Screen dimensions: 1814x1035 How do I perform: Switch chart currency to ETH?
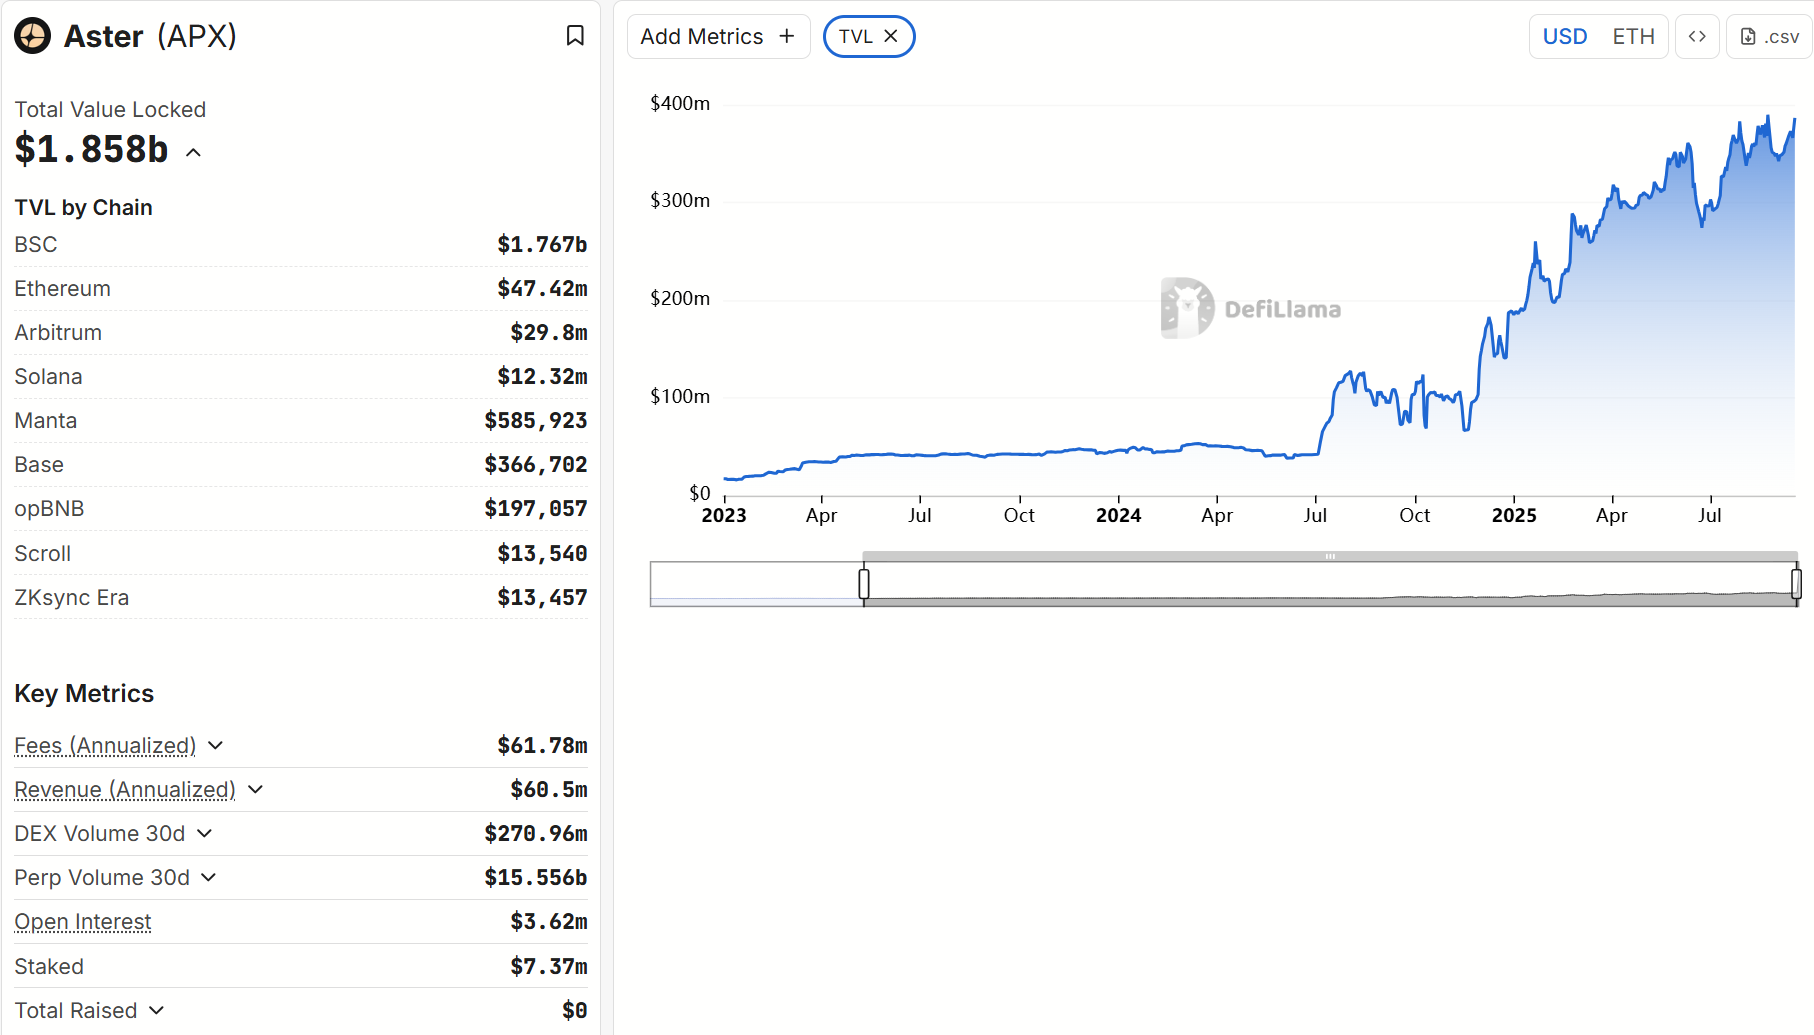point(1633,37)
